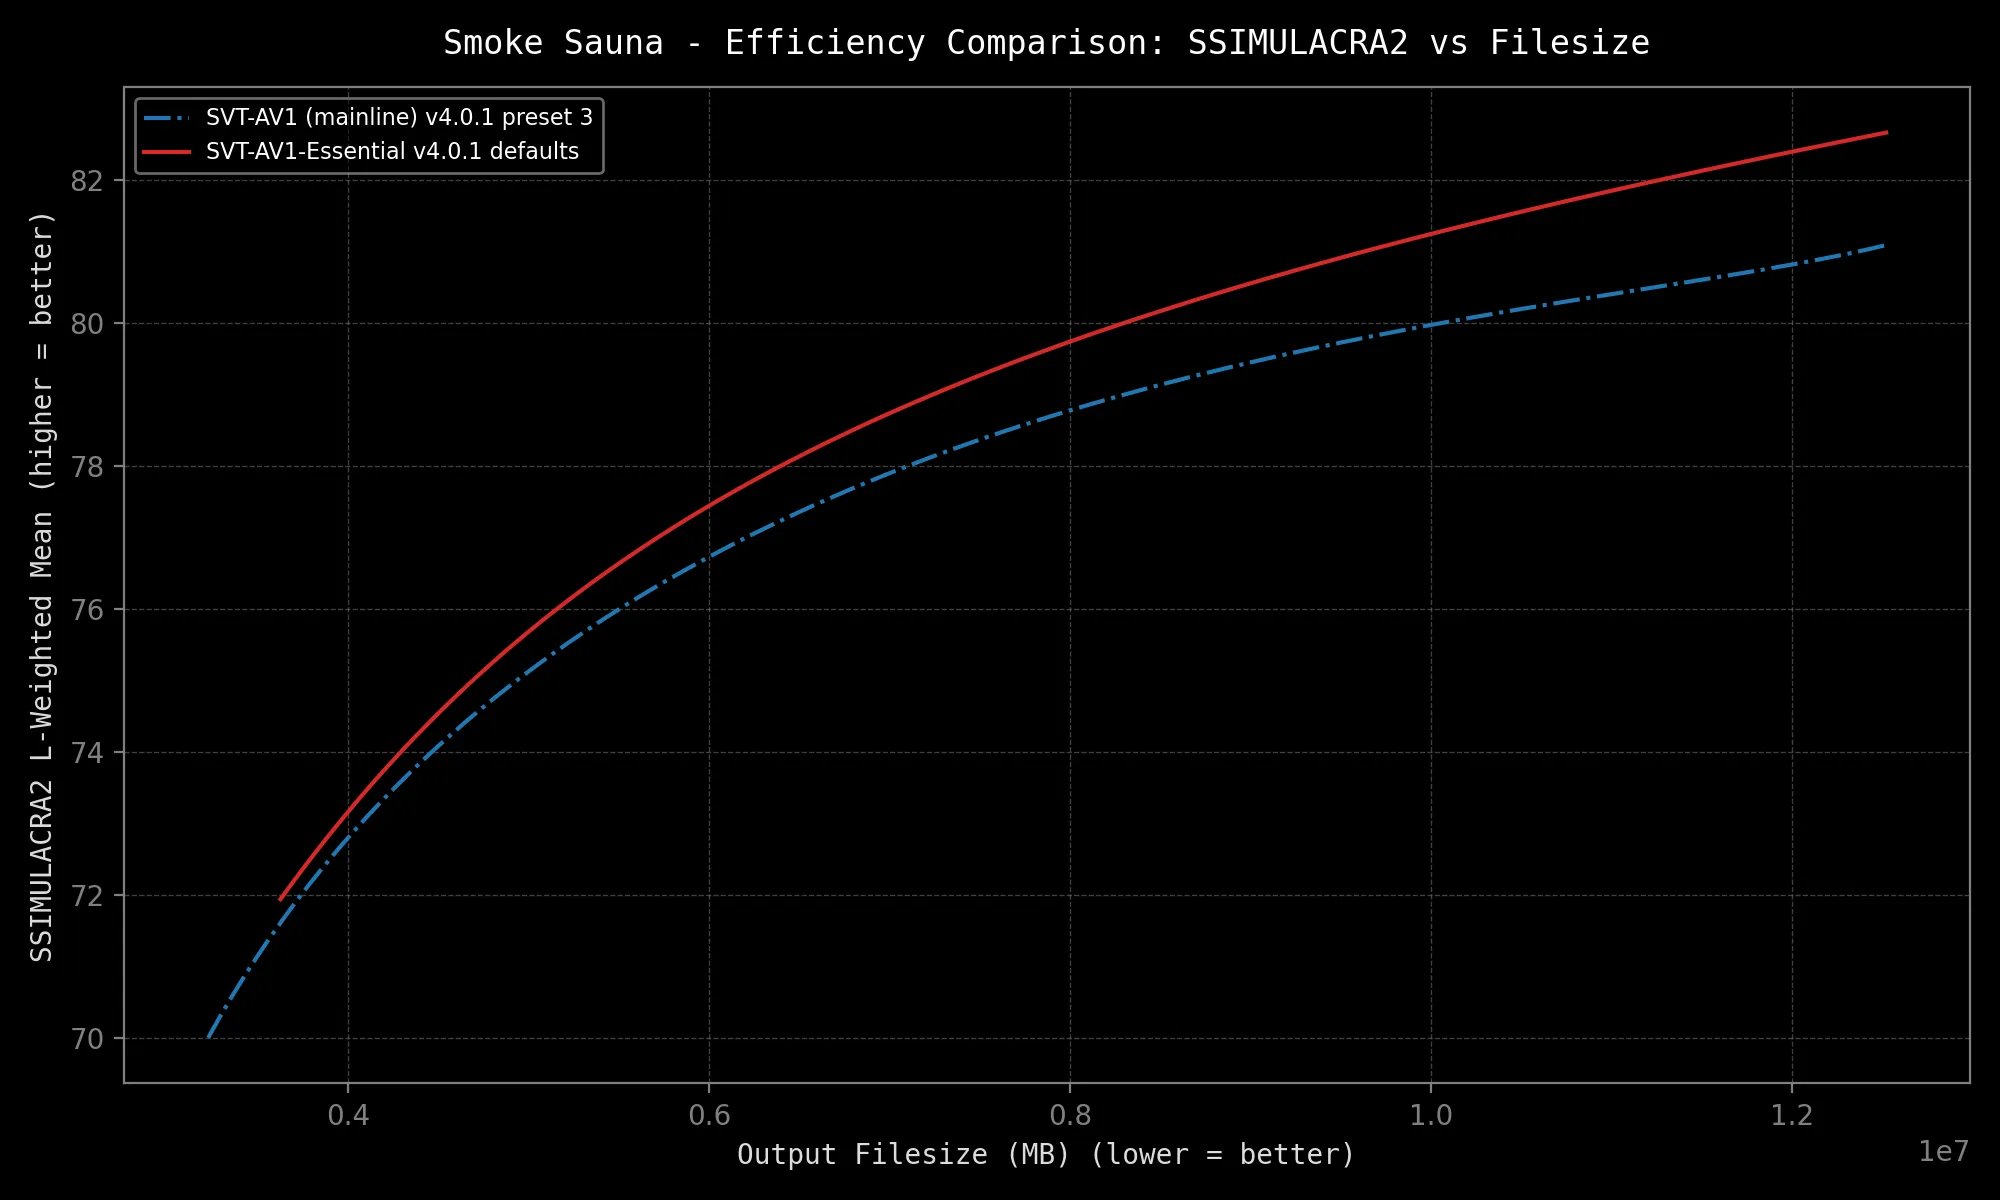Click the 1e7 axis exponent label
Screen dimensions: 2000x1200
click(x=1943, y=1152)
